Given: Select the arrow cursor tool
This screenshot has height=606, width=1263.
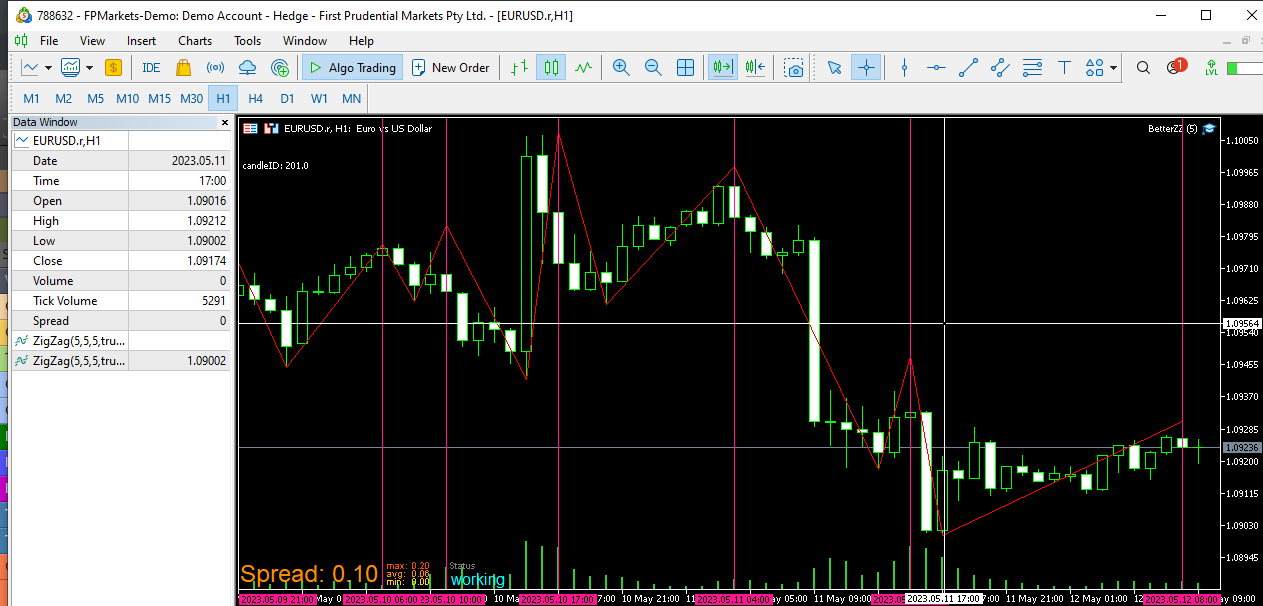Looking at the screenshot, I should (834, 68).
